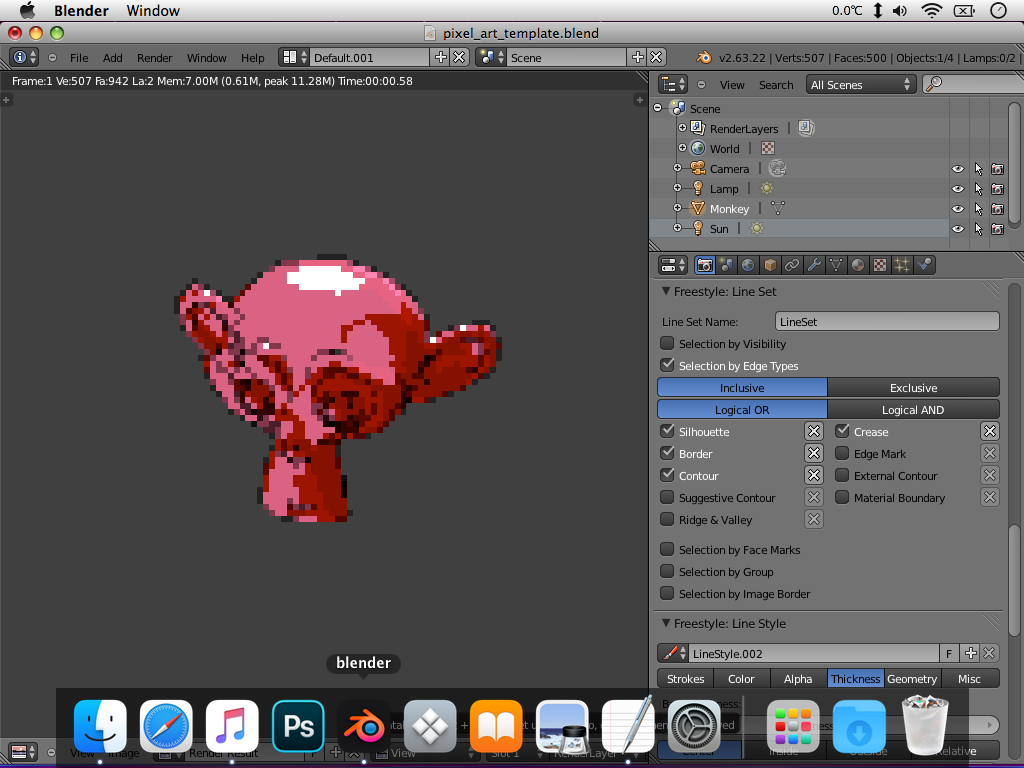
Task: Open the World properties globe tab
Action: 748,265
